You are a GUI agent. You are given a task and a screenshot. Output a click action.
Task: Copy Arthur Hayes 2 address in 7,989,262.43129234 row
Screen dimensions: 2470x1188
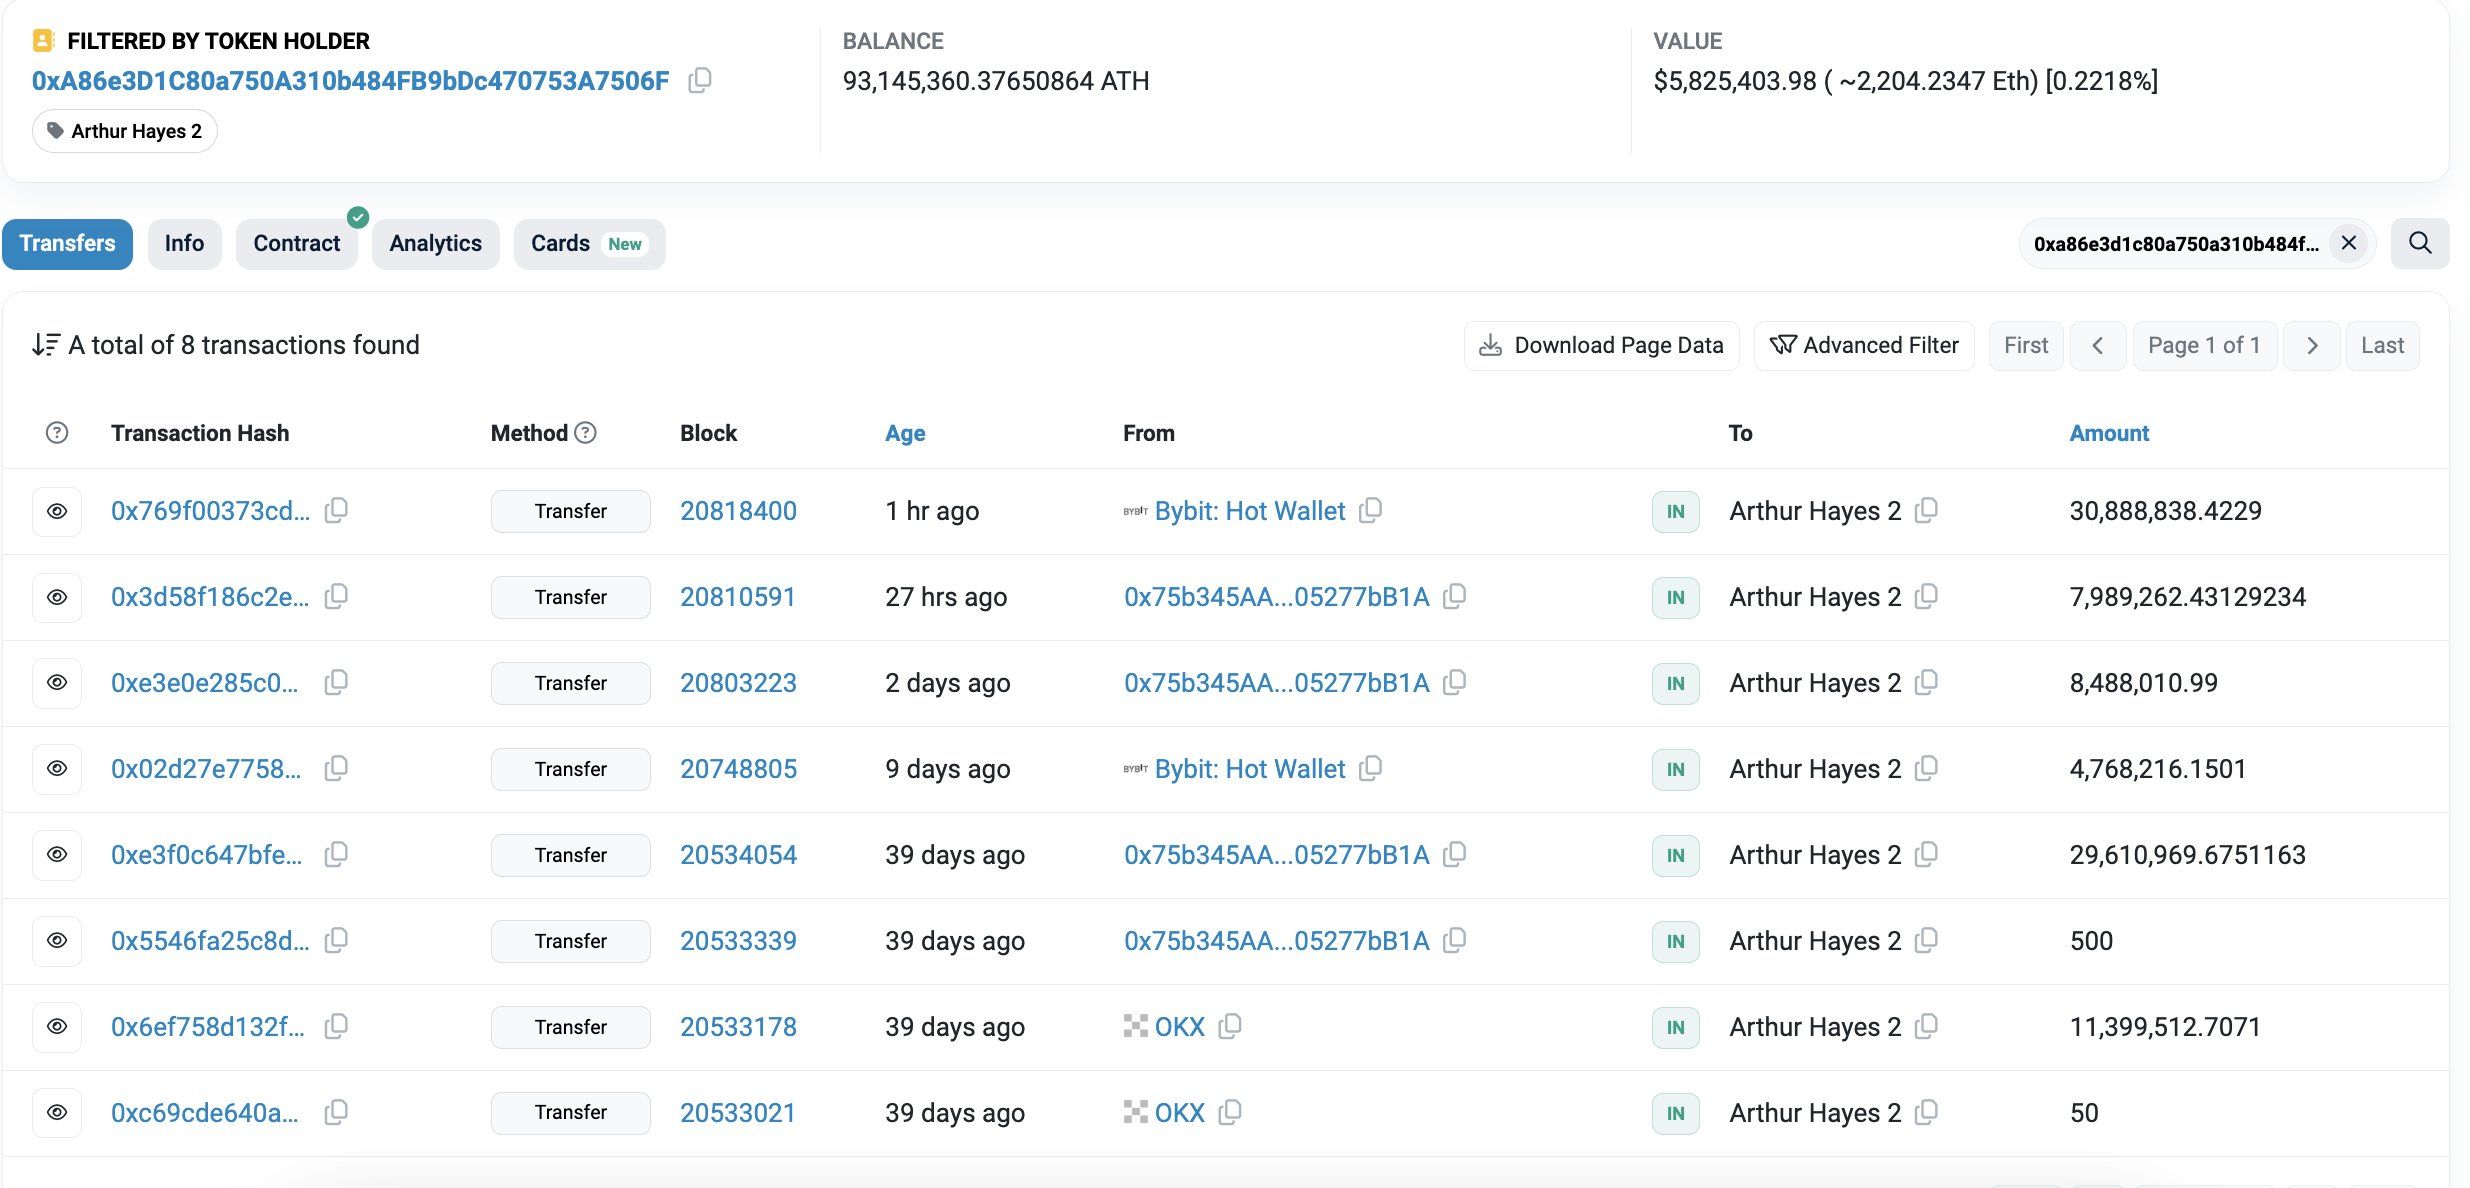coord(1926,596)
